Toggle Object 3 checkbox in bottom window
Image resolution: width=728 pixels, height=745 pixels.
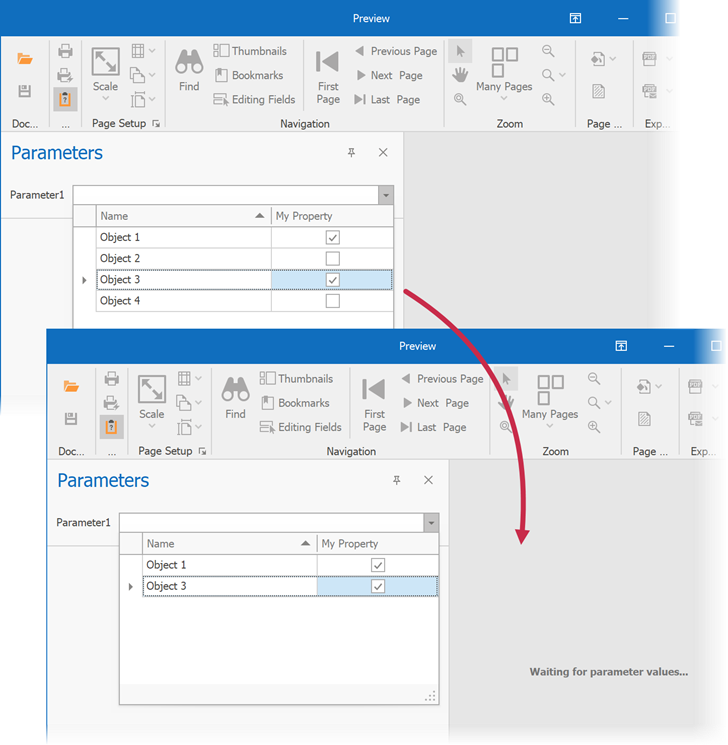[378, 586]
